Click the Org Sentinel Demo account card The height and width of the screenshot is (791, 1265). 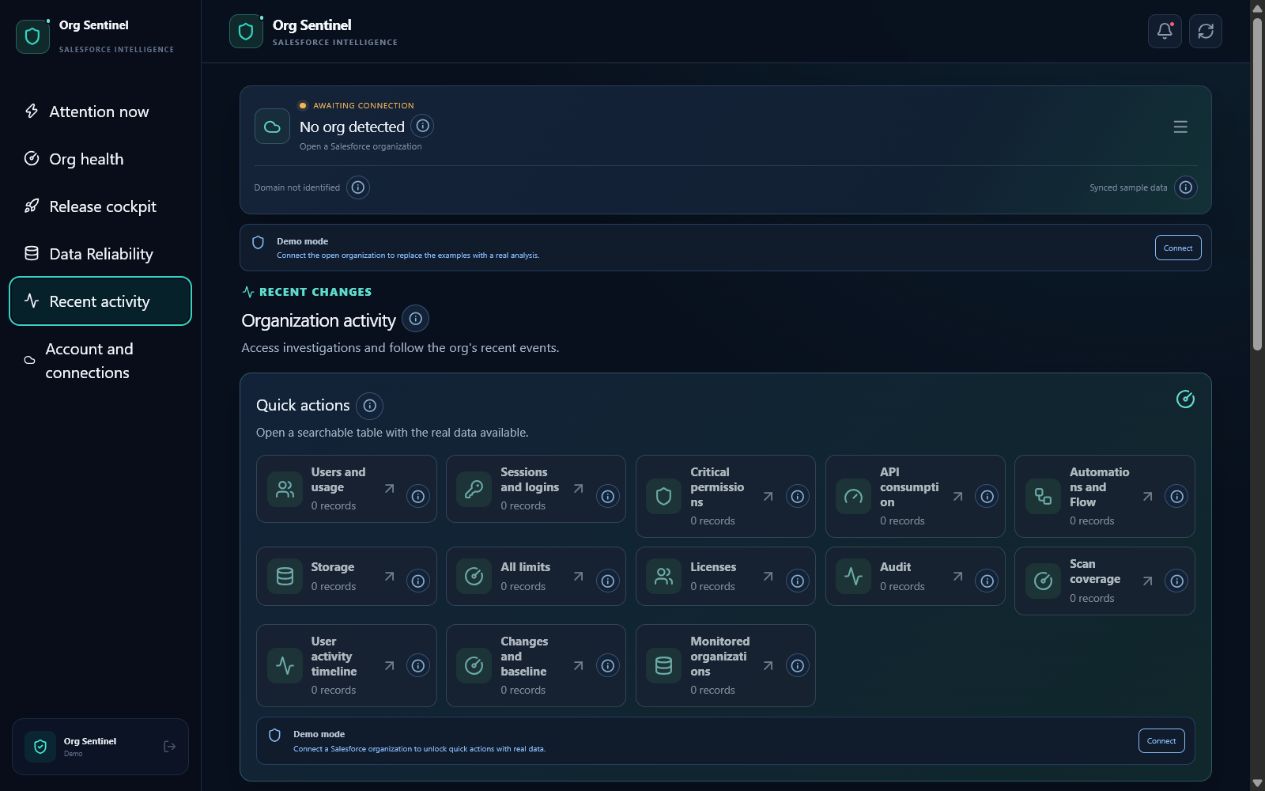(x=100, y=746)
